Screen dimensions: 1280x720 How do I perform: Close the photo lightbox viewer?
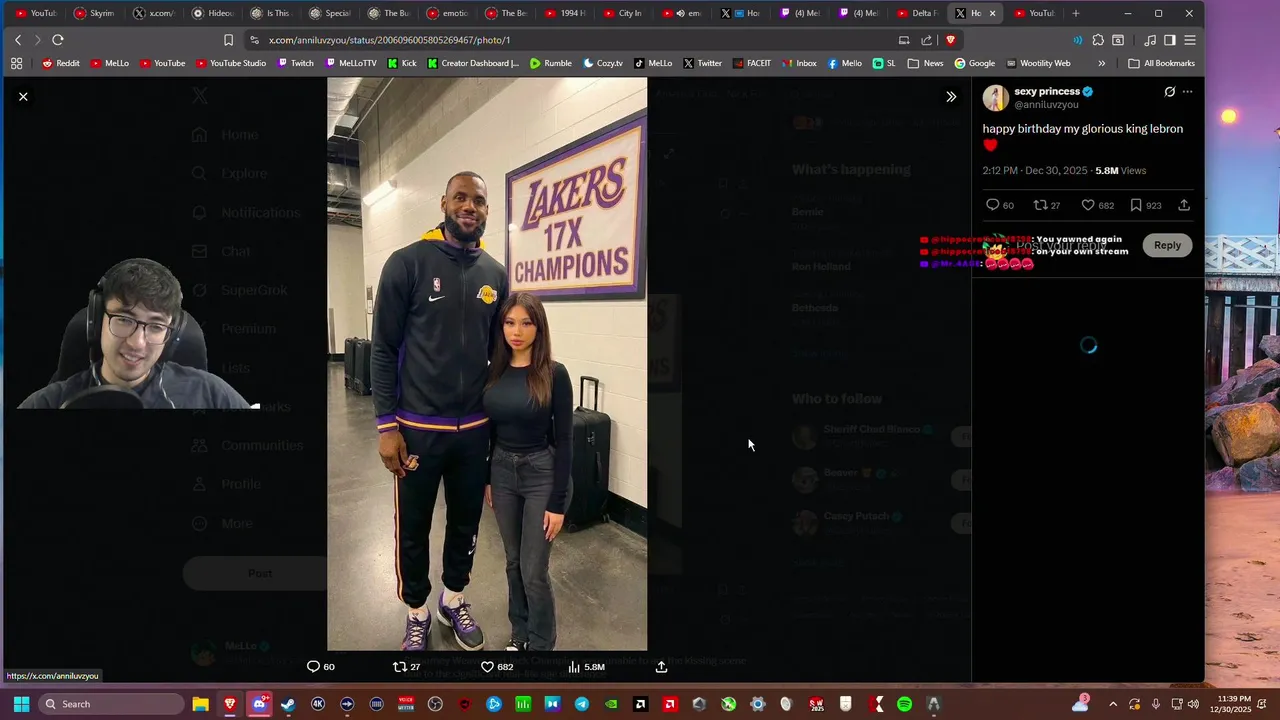[x=23, y=97]
